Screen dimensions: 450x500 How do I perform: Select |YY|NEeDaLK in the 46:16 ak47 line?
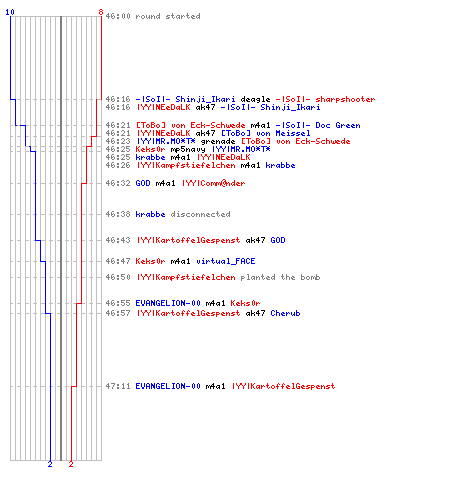tap(163, 107)
